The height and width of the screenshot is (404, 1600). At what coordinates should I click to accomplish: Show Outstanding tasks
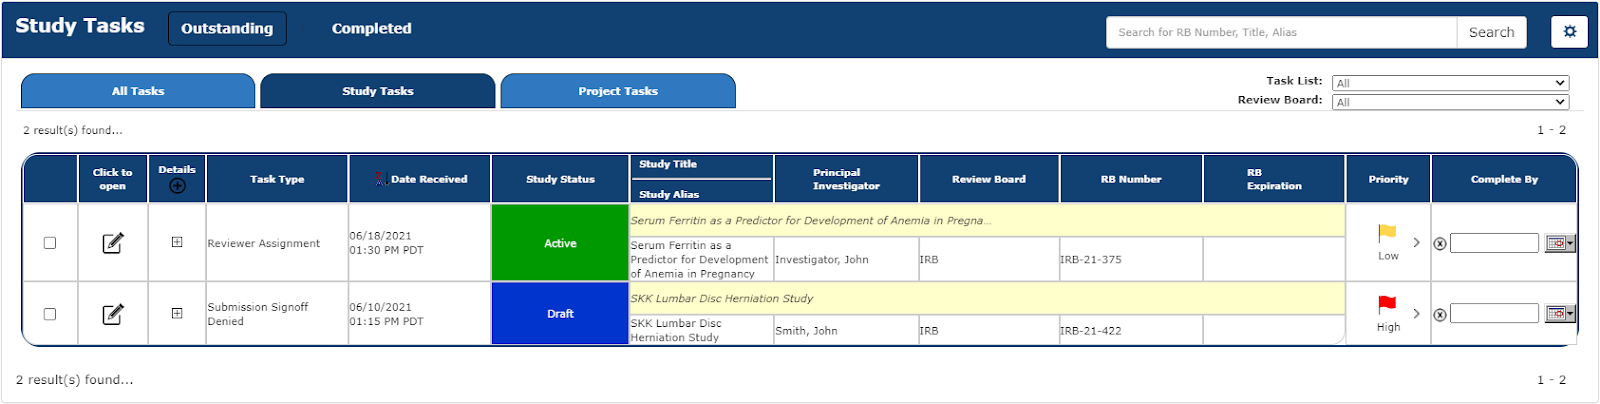227,28
